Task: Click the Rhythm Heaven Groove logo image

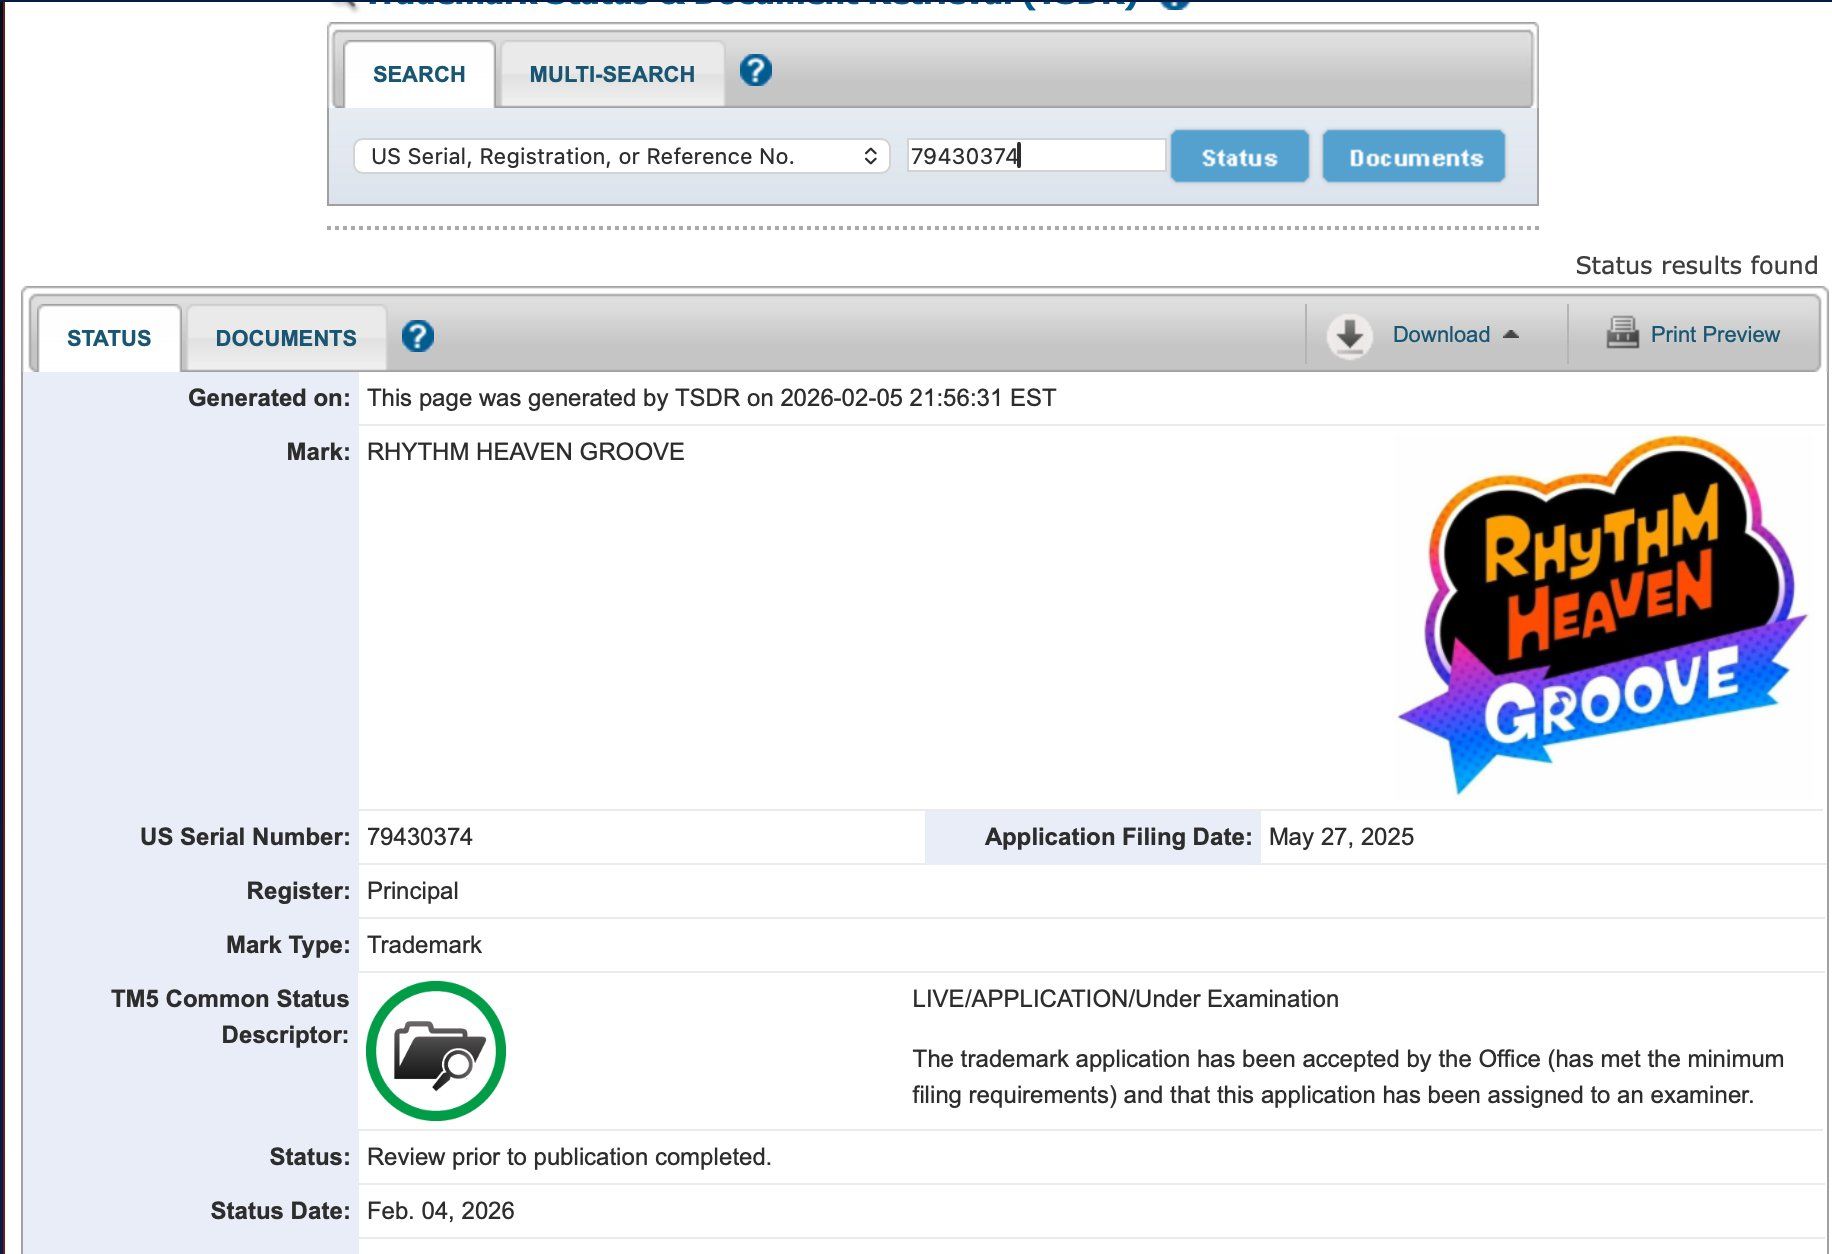Action: pos(1604,615)
